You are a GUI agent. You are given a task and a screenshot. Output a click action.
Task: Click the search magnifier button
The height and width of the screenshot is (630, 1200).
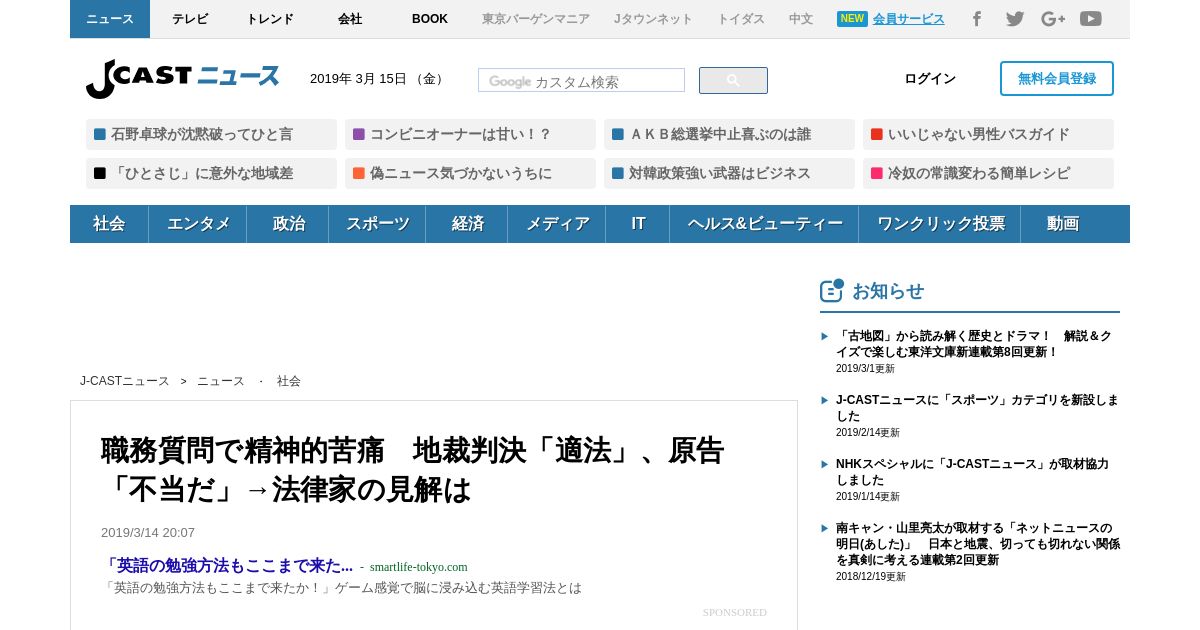(733, 81)
